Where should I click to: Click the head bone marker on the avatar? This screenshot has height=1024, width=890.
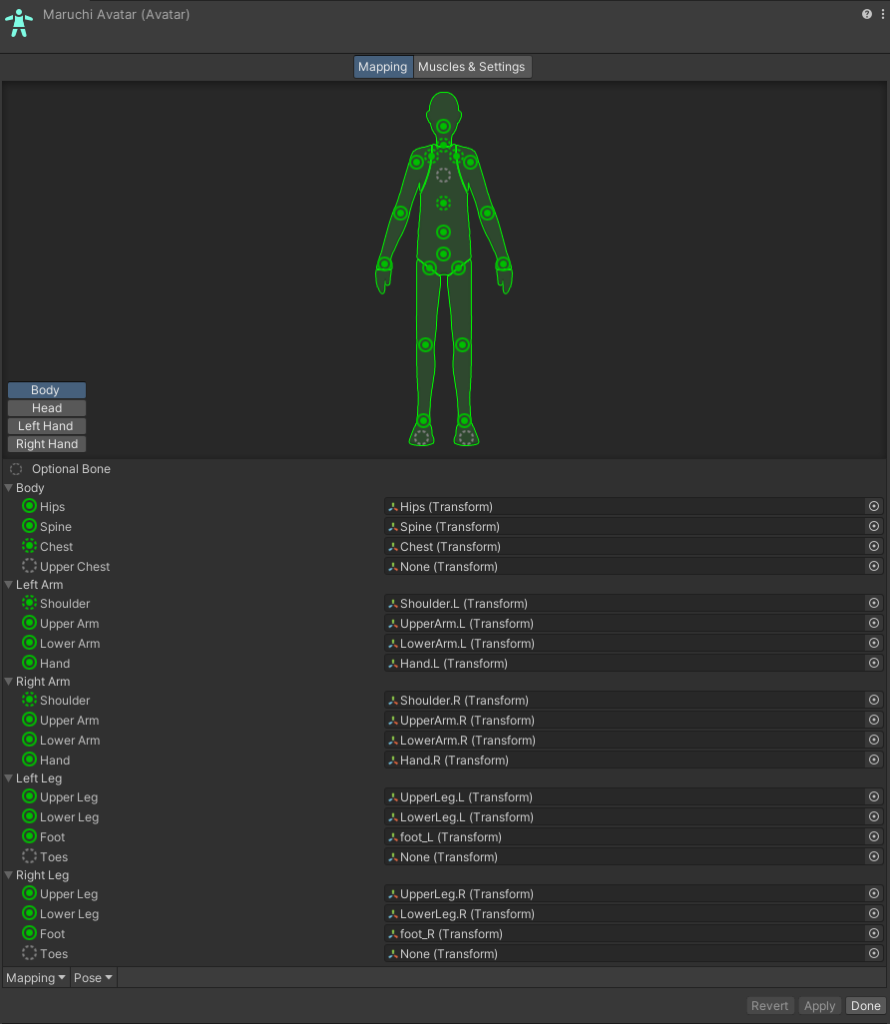point(444,127)
